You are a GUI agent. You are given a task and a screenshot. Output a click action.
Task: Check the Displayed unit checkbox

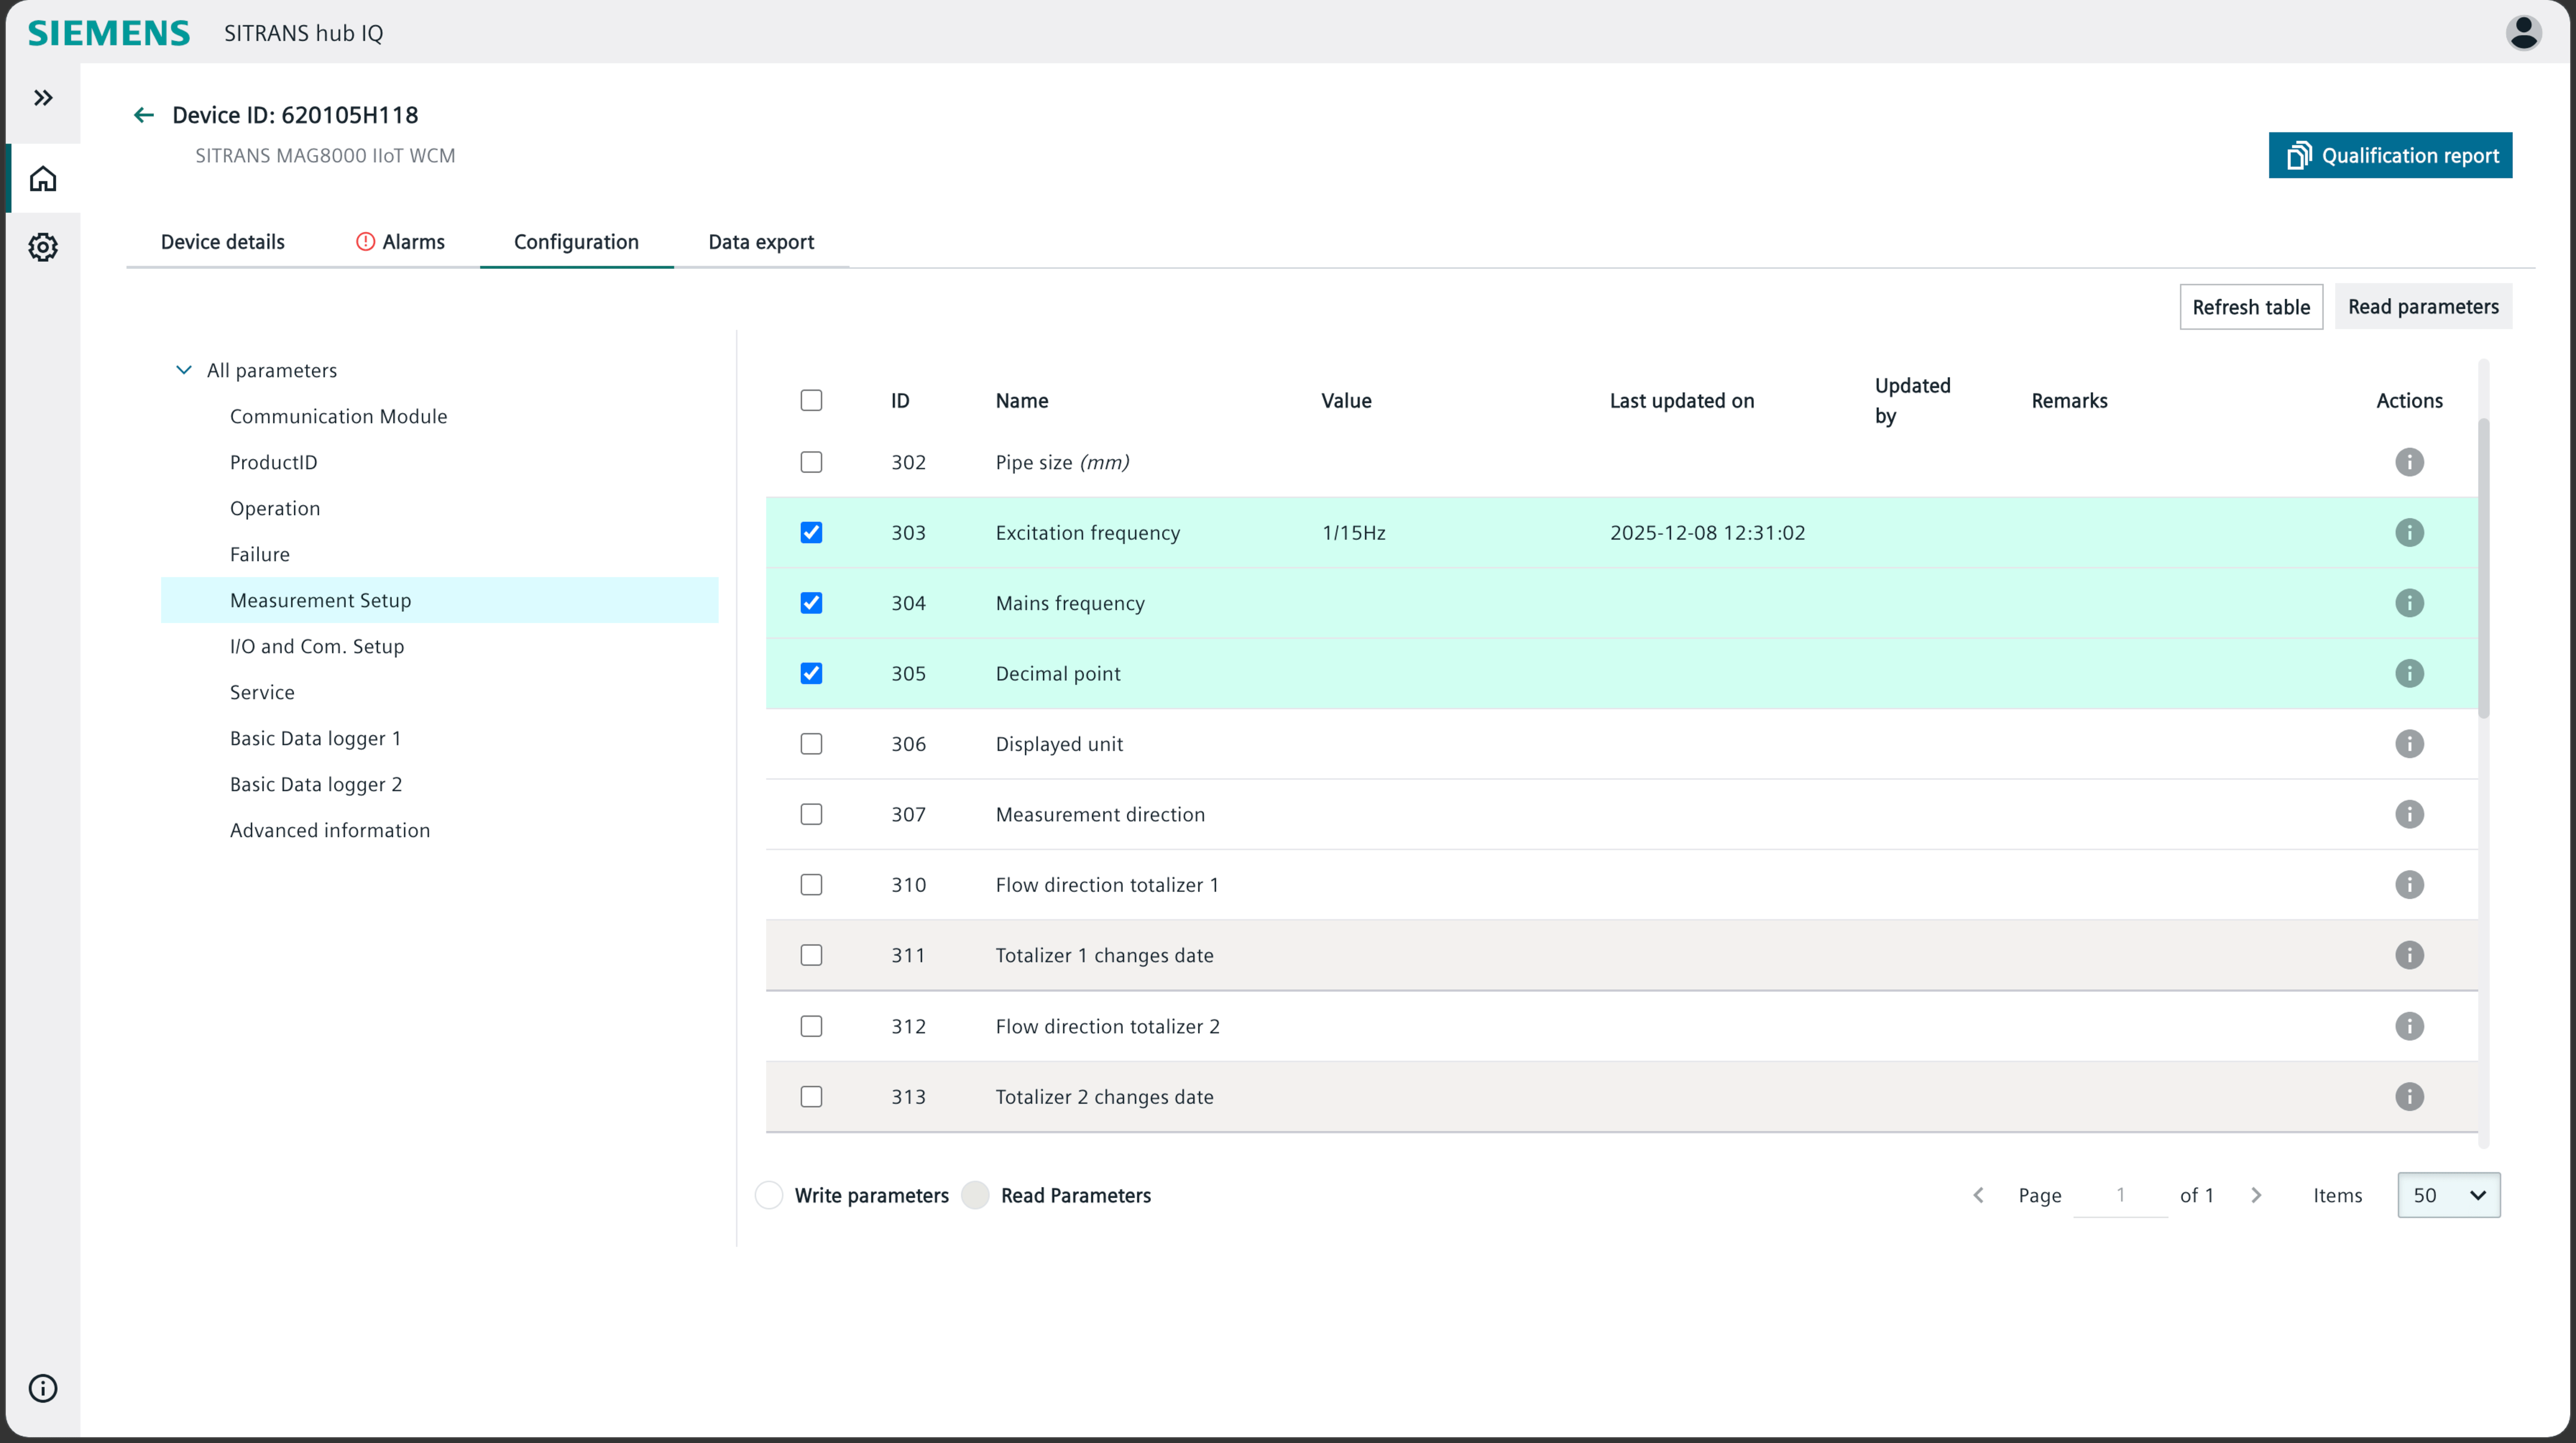tap(811, 744)
